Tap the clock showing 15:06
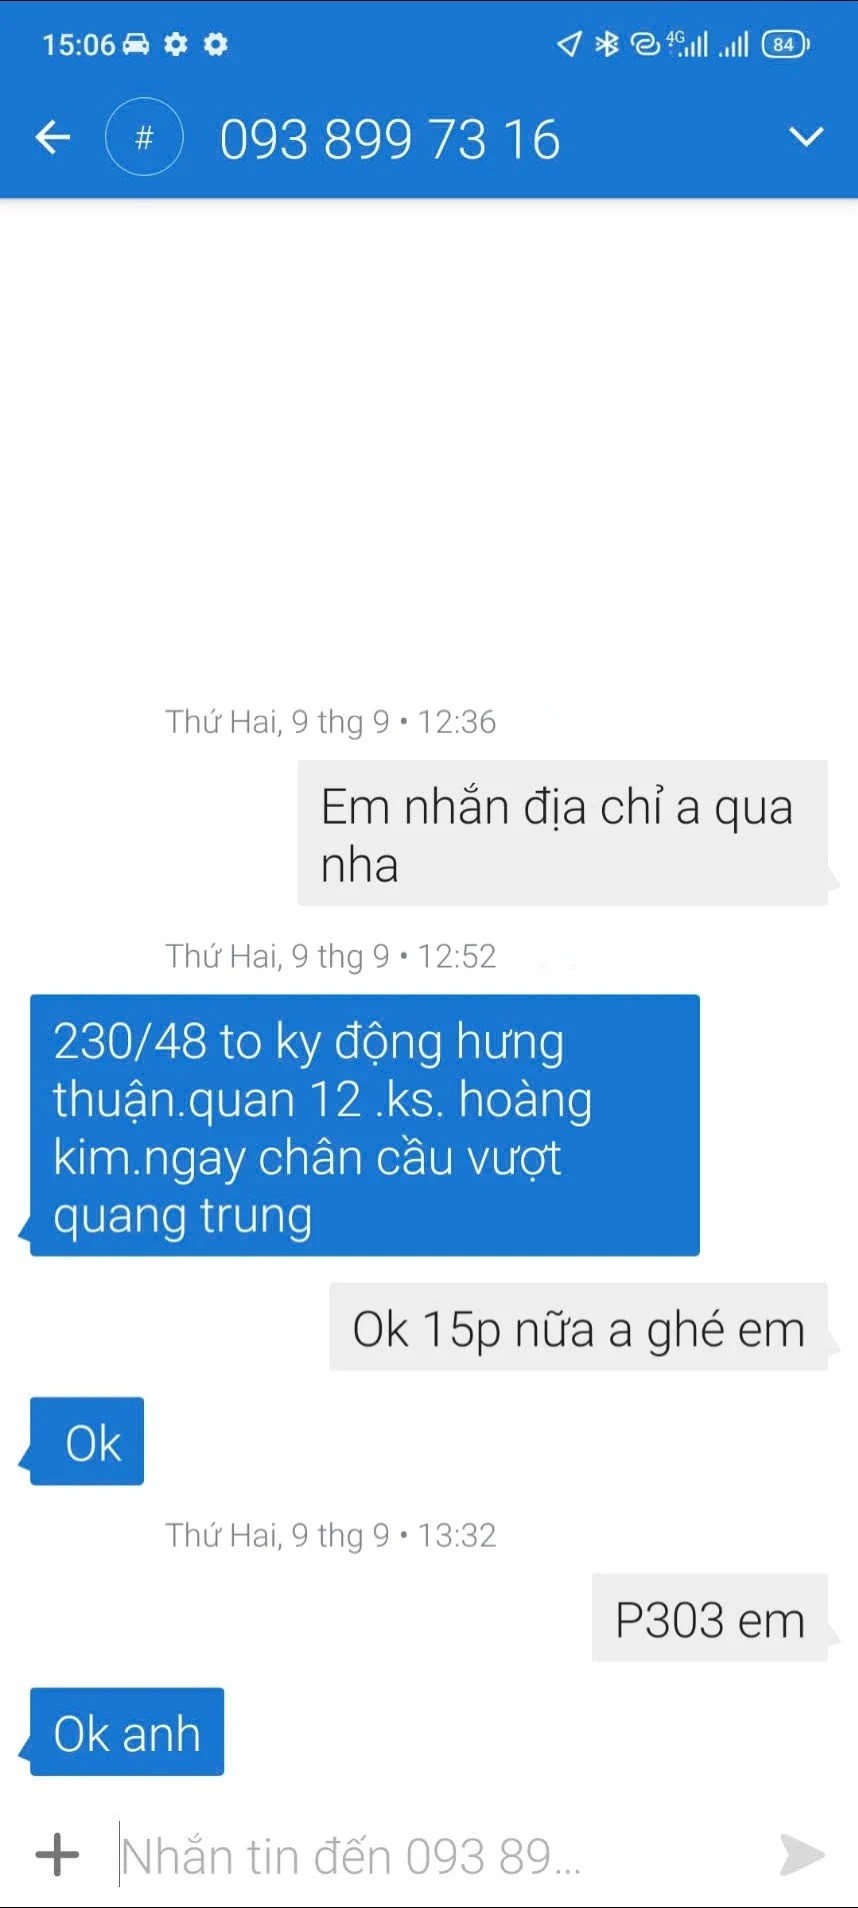This screenshot has height=1908, width=858. (79, 44)
